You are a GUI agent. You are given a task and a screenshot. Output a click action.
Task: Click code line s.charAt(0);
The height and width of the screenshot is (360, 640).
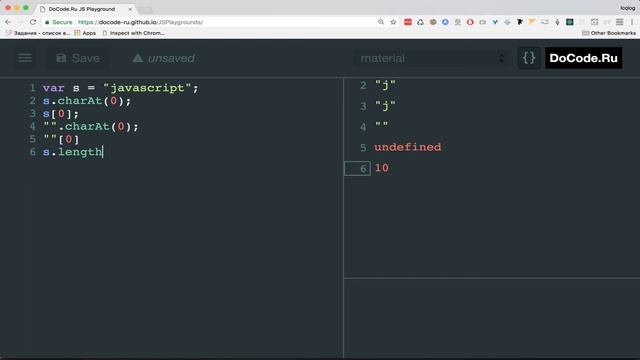coord(87,101)
